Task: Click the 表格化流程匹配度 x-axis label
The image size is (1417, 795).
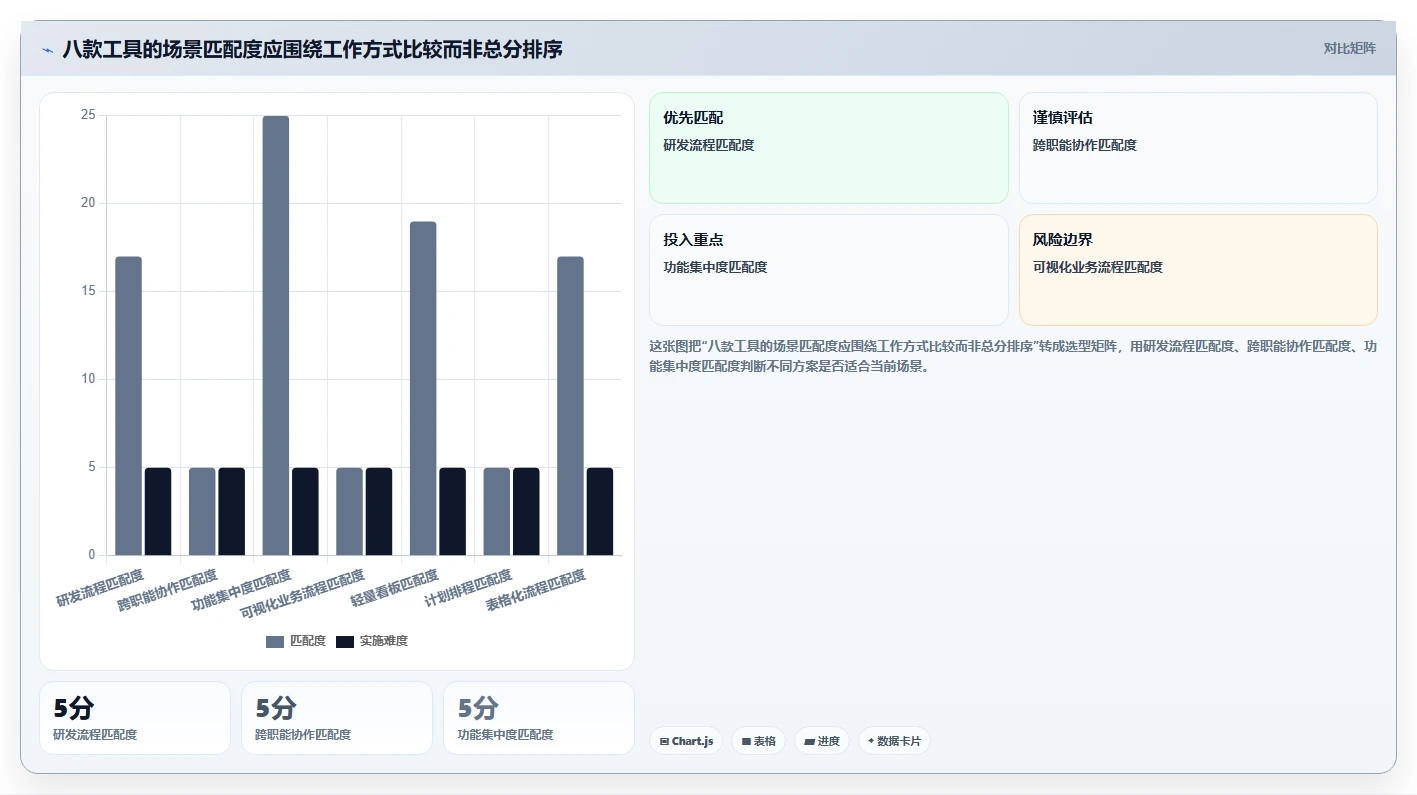Action: pyautogui.click(x=536, y=590)
